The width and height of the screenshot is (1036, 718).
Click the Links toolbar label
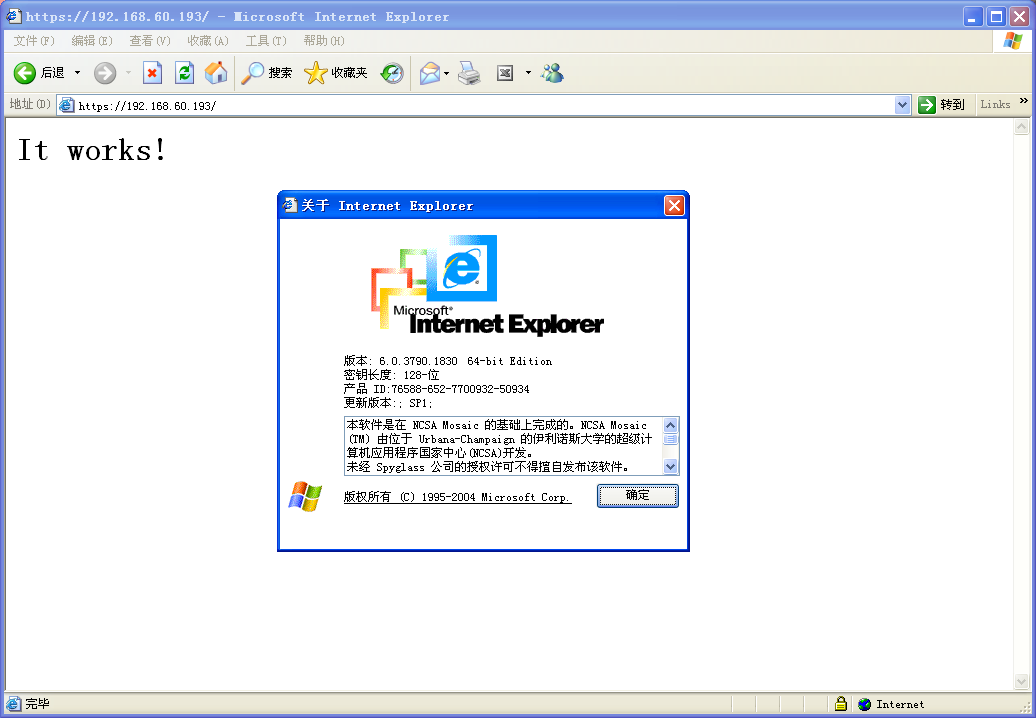click(995, 104)
